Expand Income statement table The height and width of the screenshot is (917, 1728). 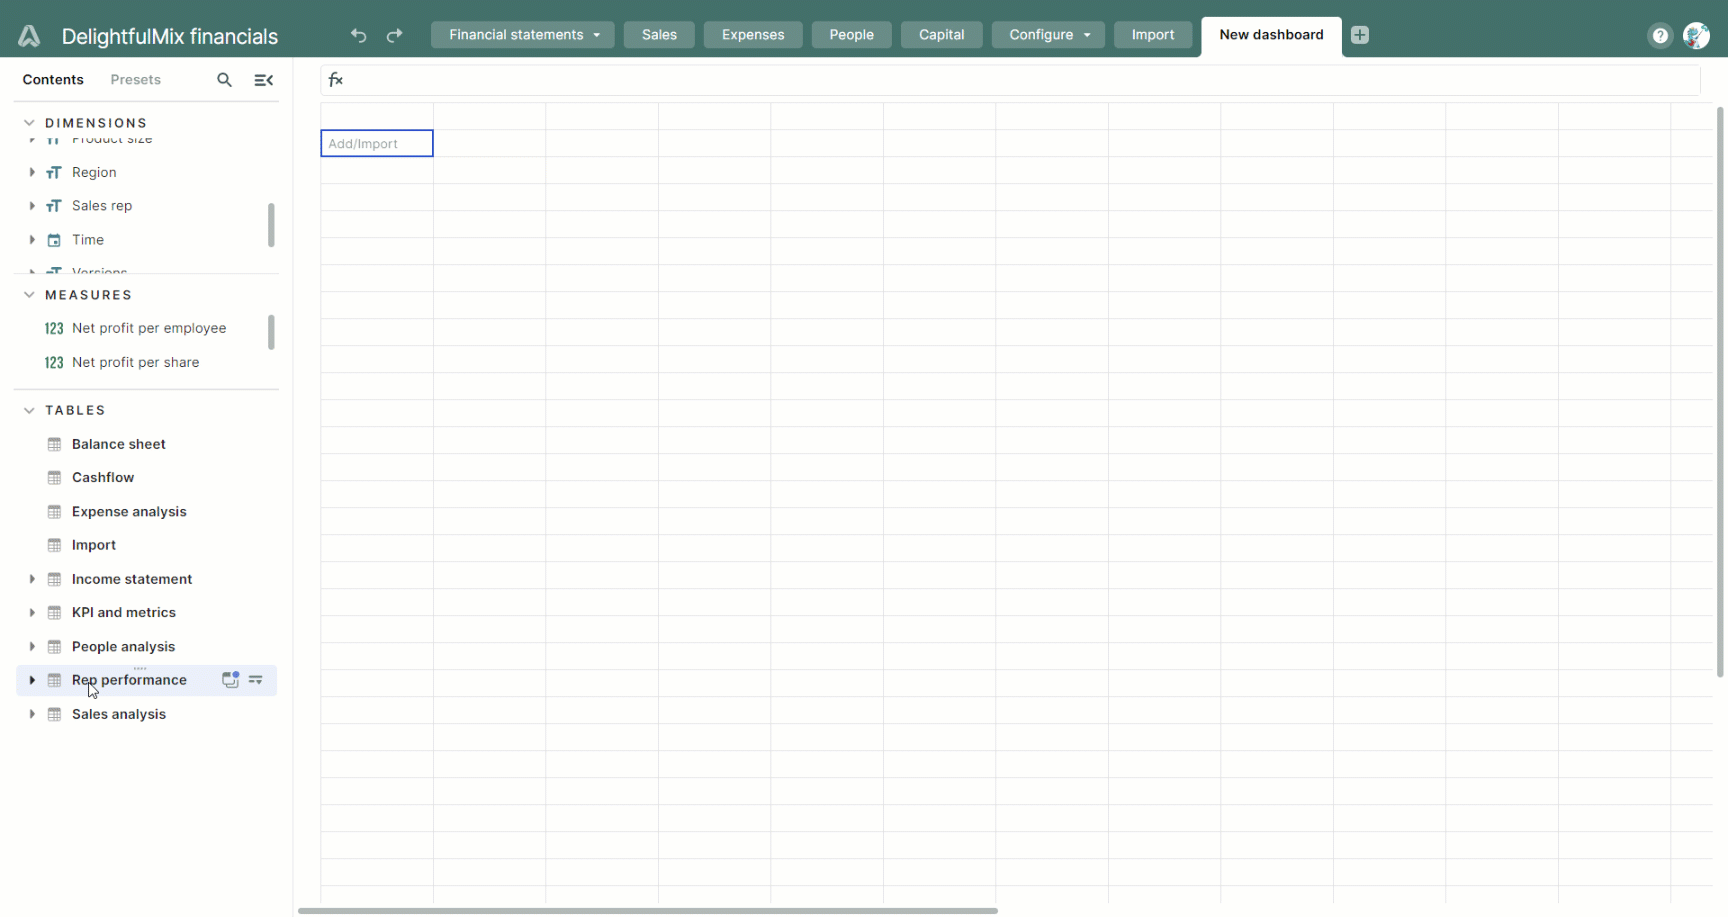(32, 579)
